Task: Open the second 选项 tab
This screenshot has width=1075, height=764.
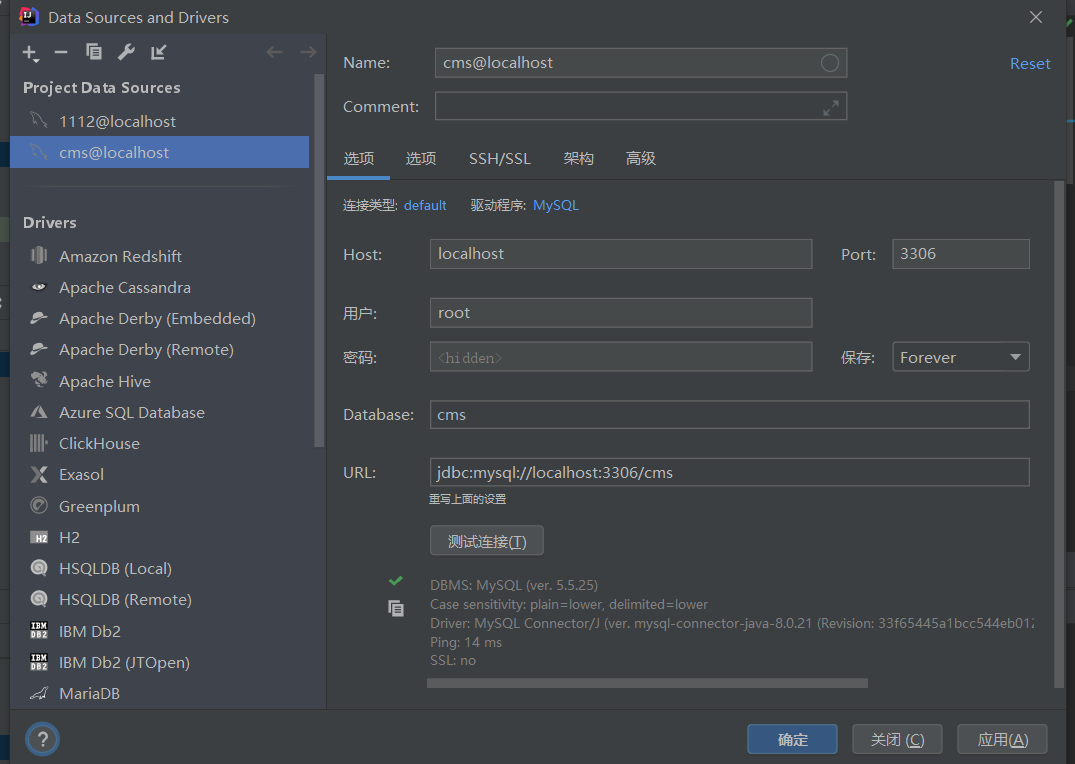Action: pos(420,158)
